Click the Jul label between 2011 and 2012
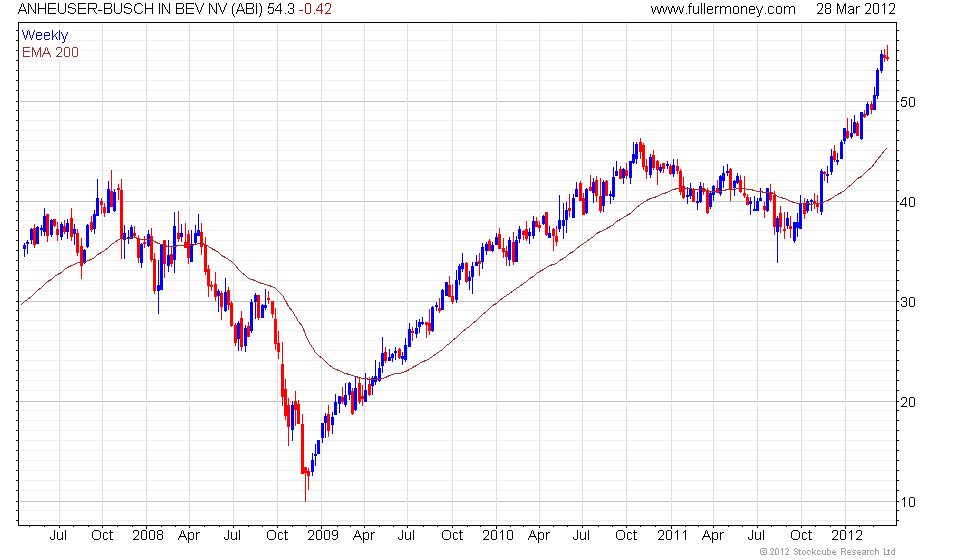 tap(756, 536)
